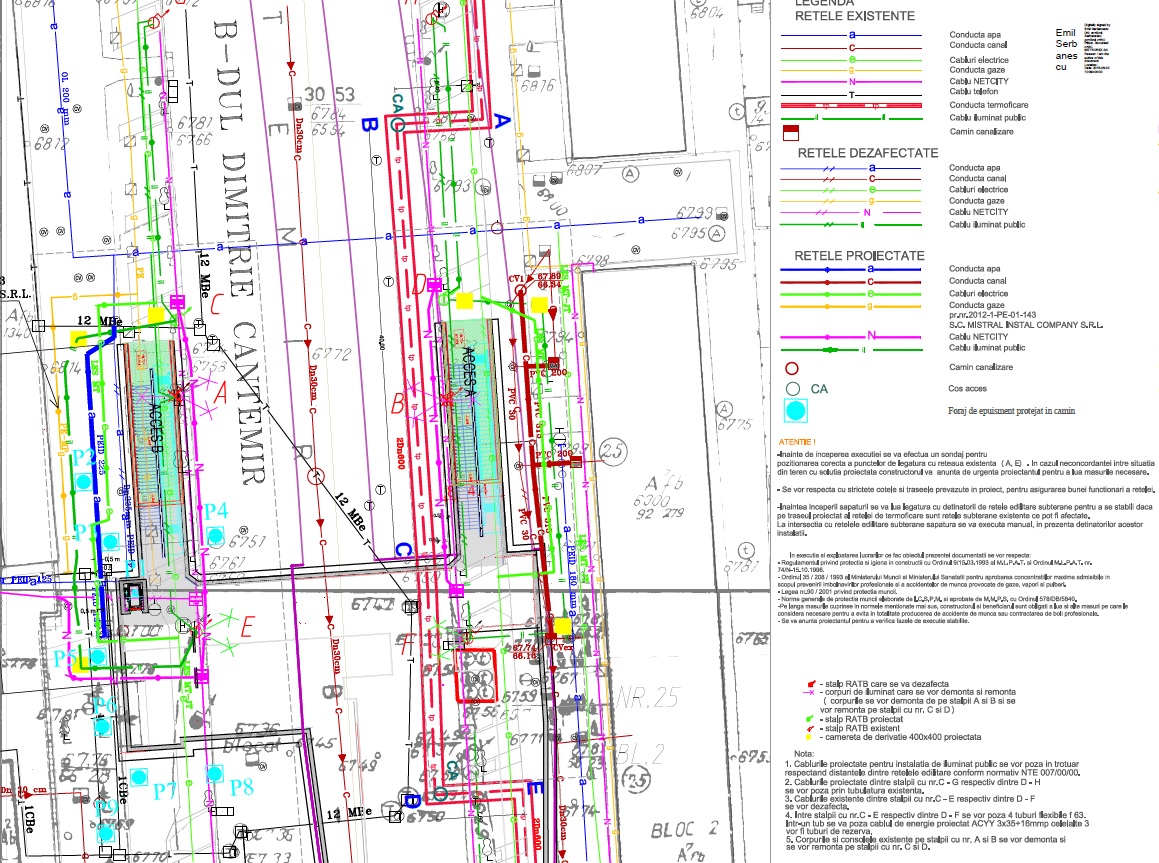Image resolution: width=1159 pixels, height=863 pixels.
Task: Click the cyan drilling marker beside P7
Action: coord(138,777)
